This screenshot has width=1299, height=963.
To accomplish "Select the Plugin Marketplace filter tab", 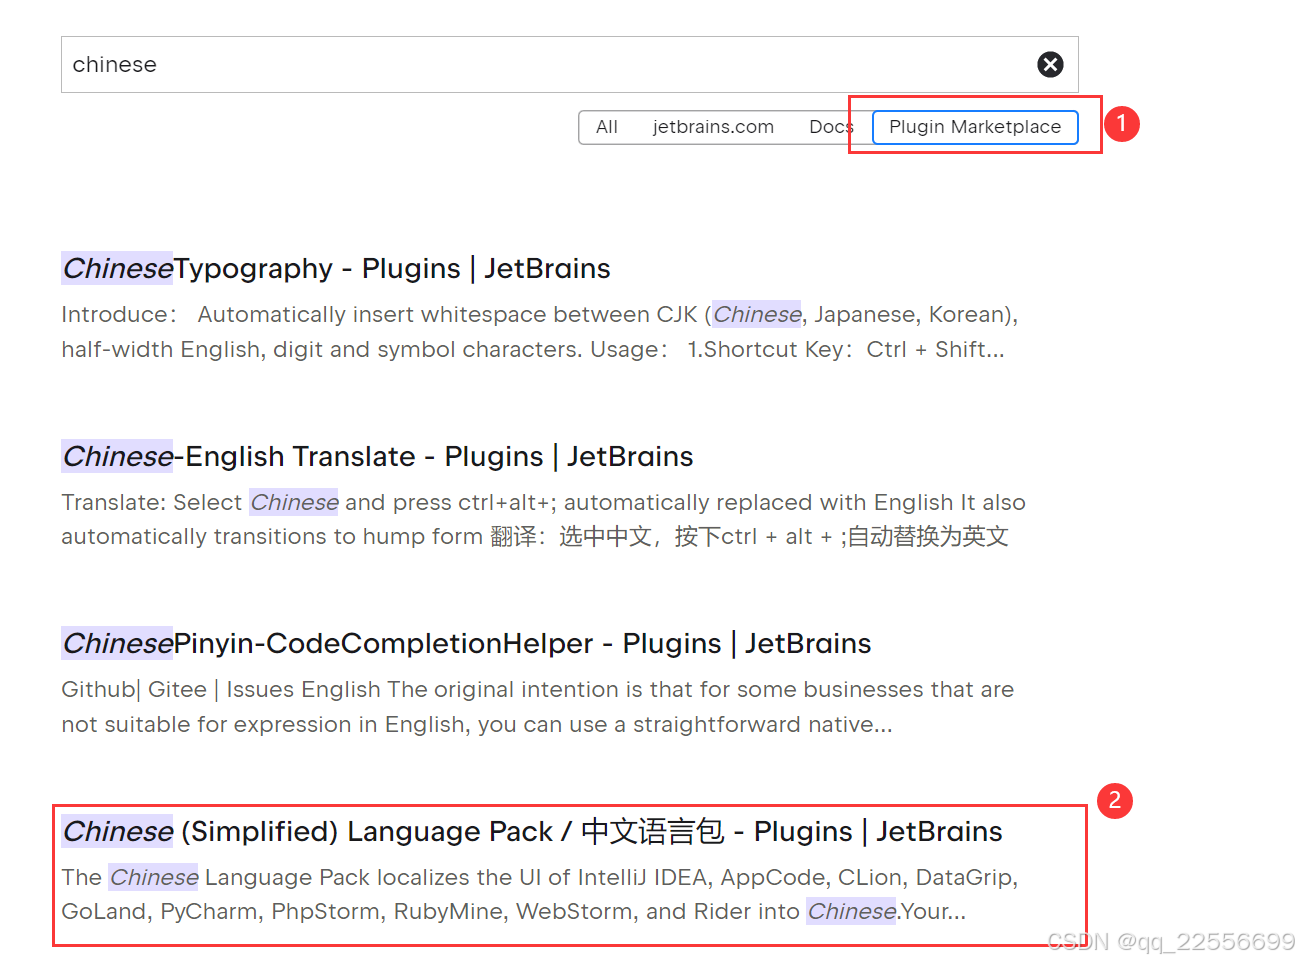I will pos(975,127).
